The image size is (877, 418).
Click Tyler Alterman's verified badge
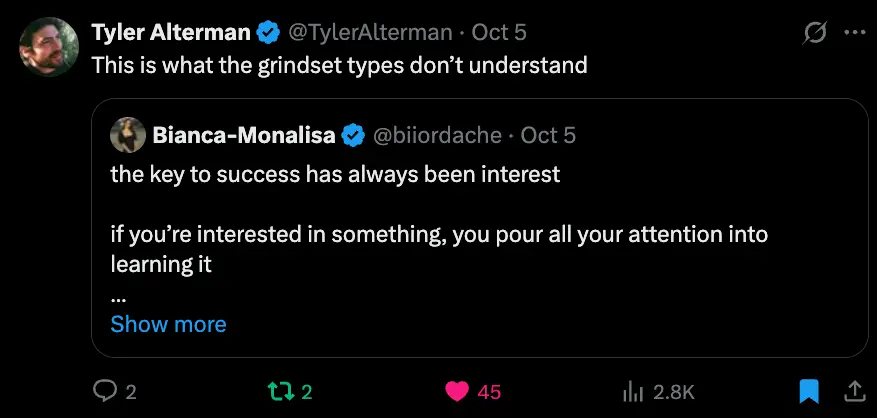(268, 33)
